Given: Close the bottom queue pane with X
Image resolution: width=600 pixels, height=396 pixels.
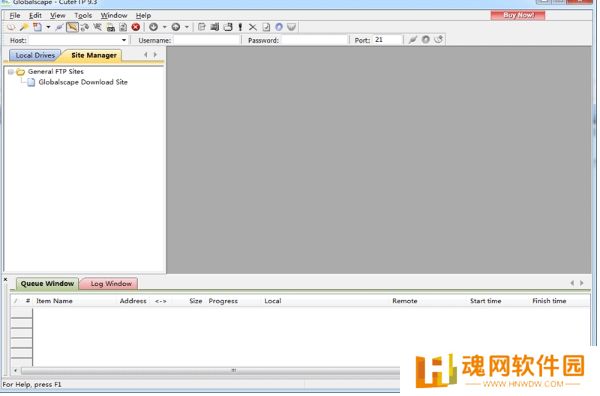Looking at the screenshot, I should pyautogui.click(x=5, y=280).
